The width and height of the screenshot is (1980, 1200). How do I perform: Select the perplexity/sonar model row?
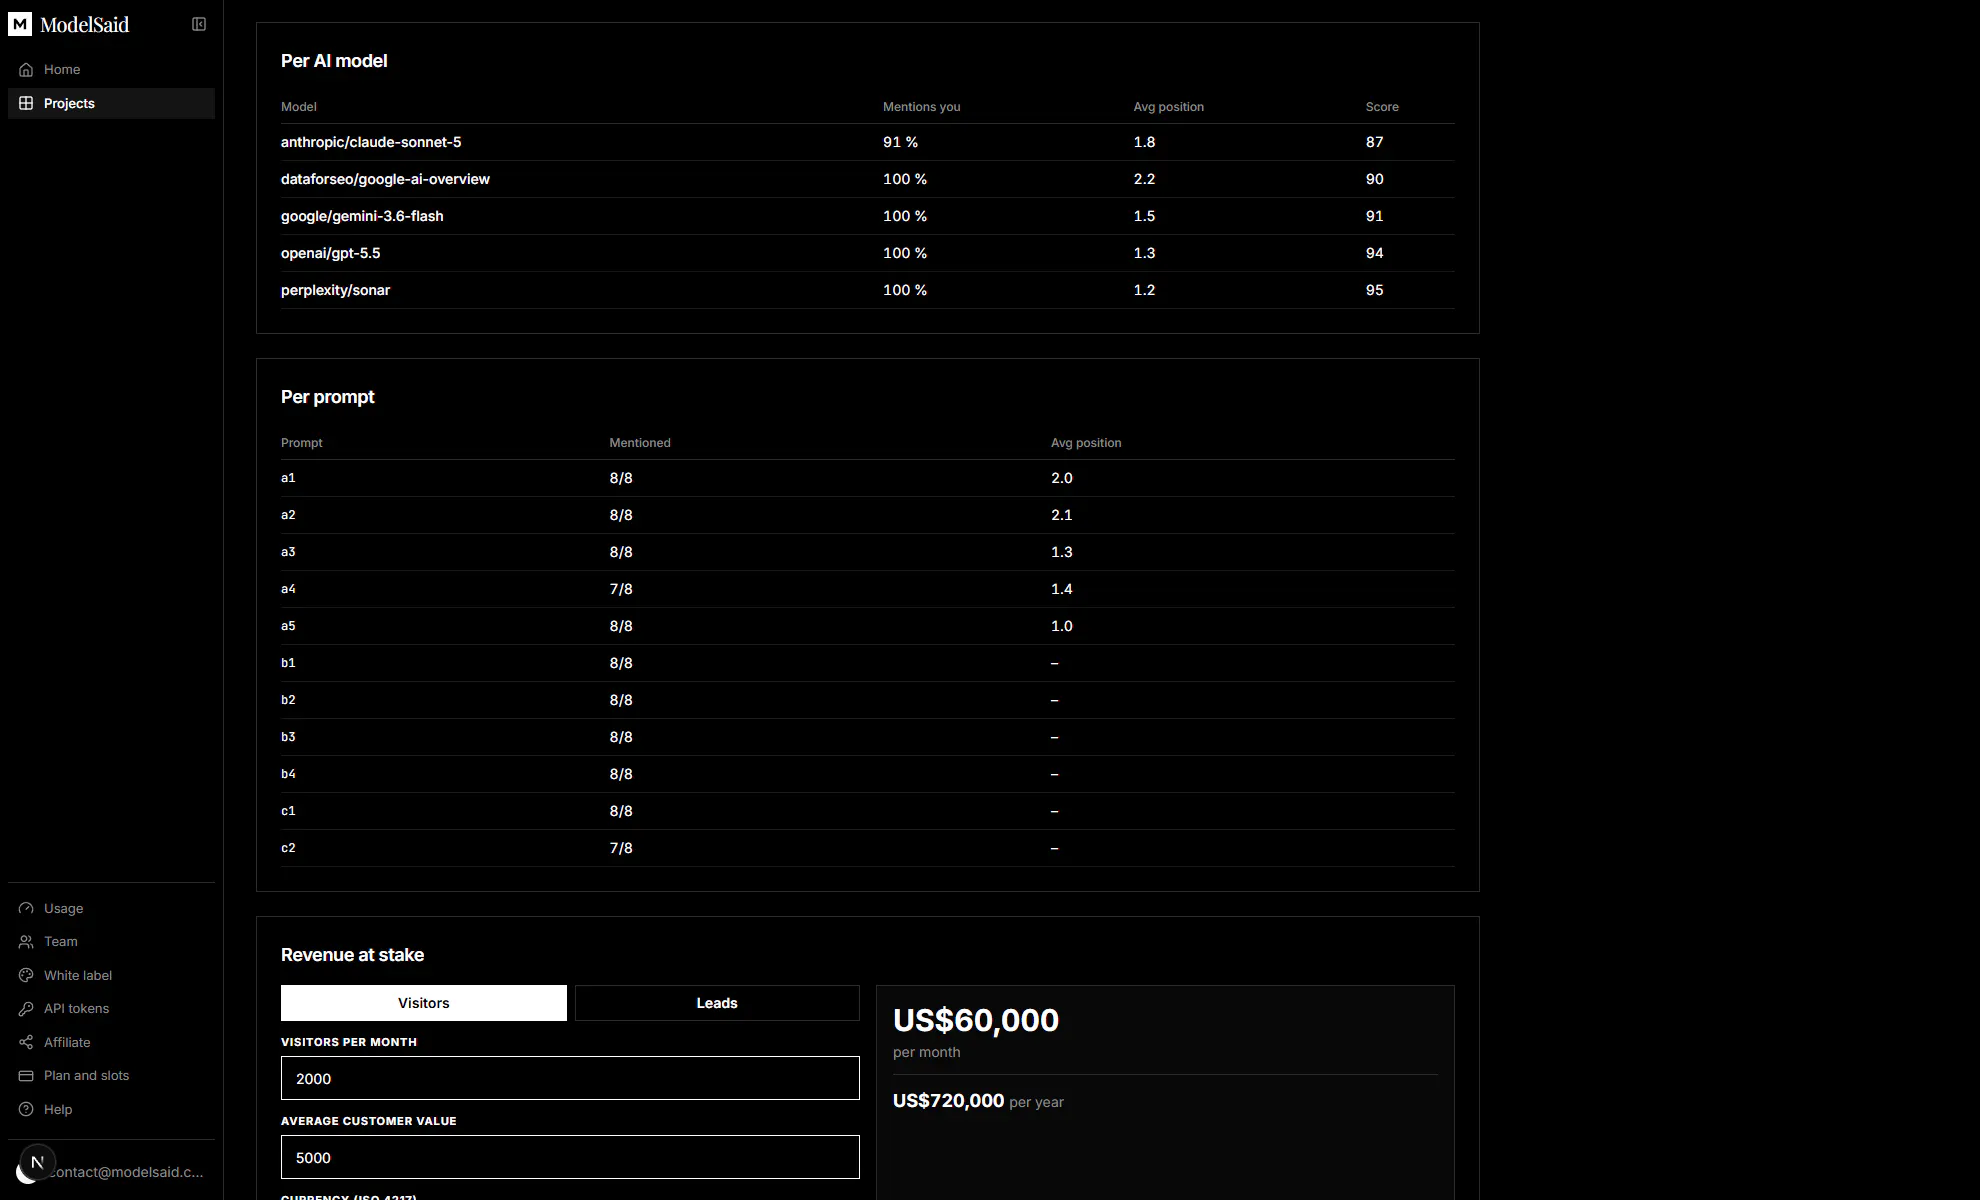868,290
